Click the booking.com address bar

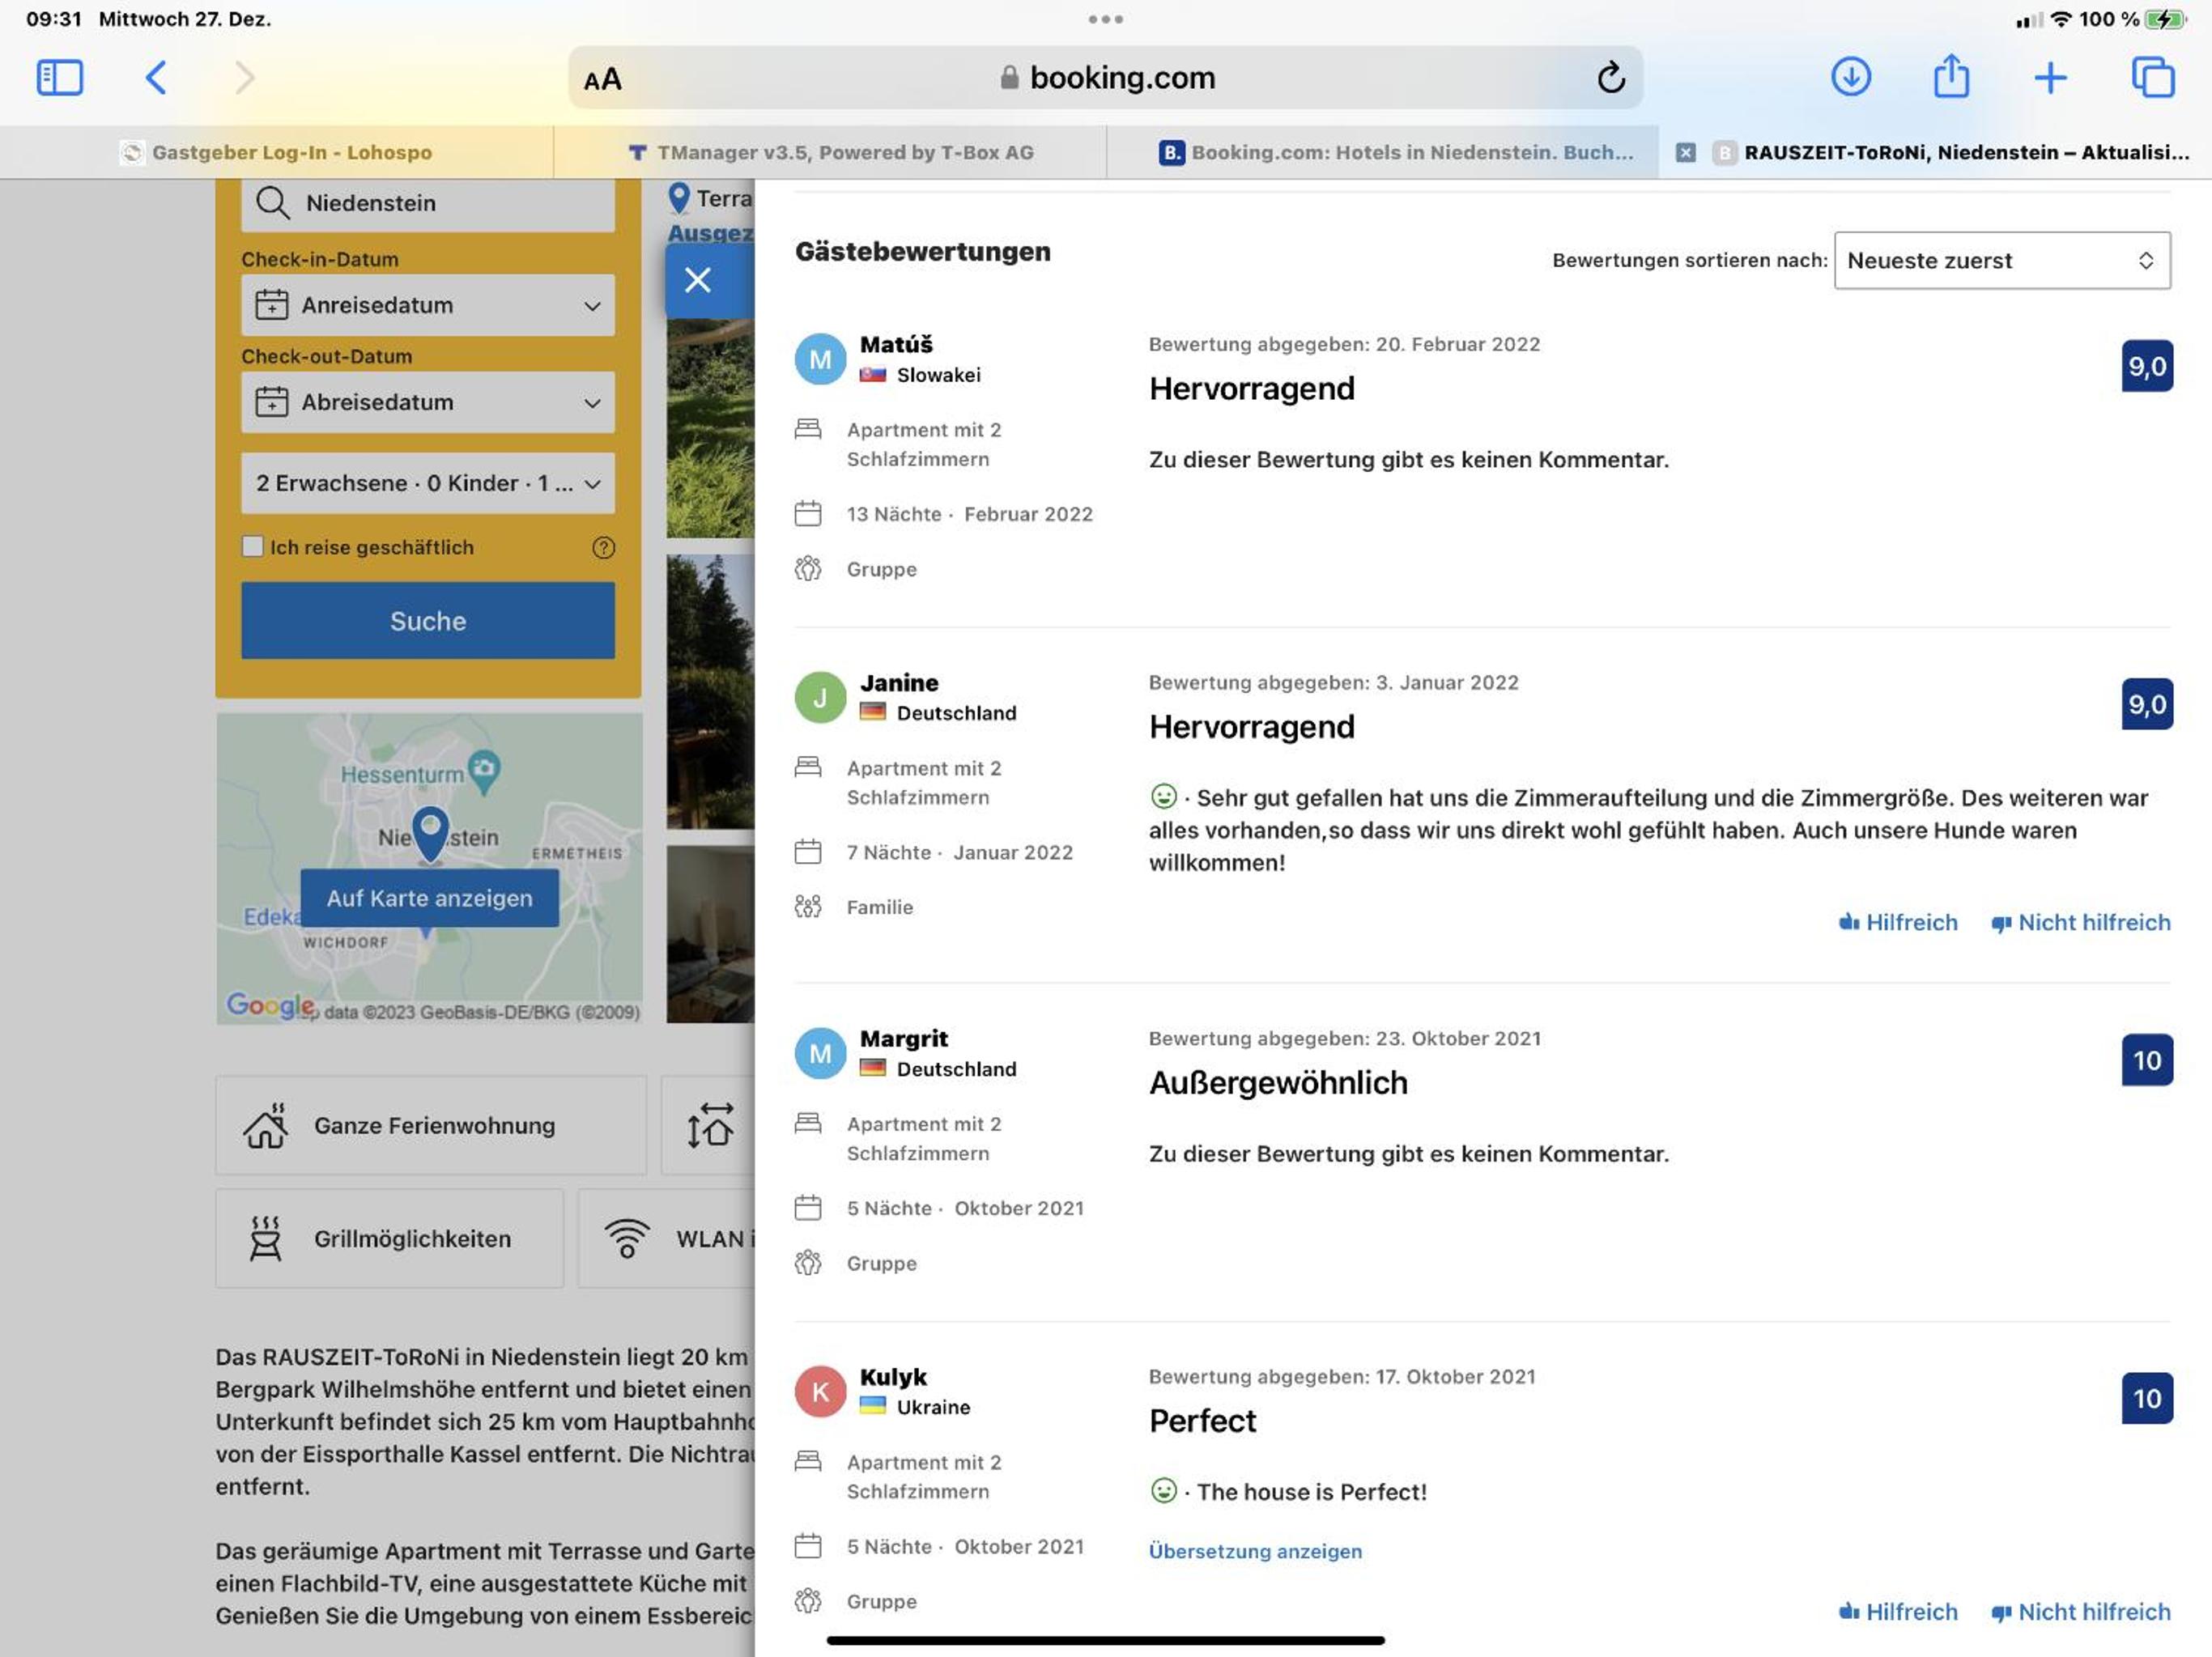click(1105, 77)
